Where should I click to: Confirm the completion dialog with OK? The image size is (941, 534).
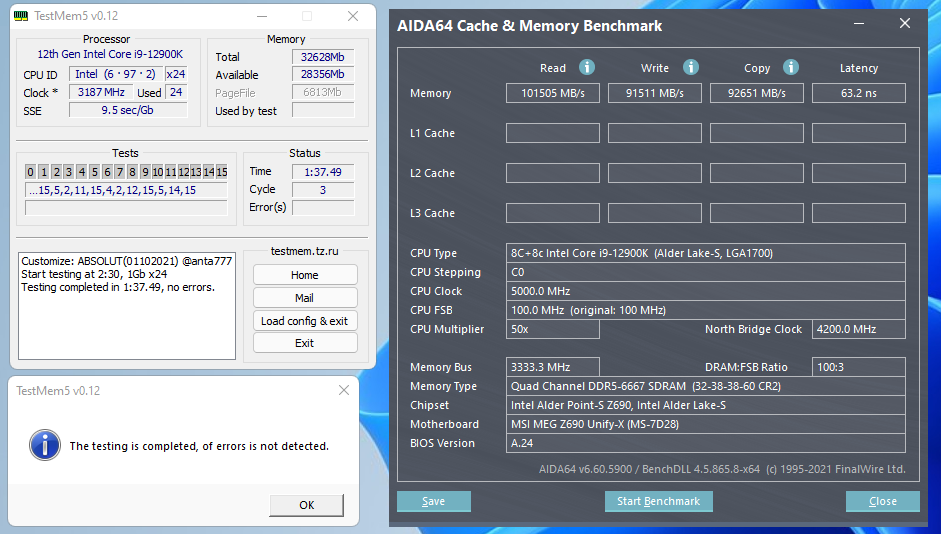click(307, 505)
